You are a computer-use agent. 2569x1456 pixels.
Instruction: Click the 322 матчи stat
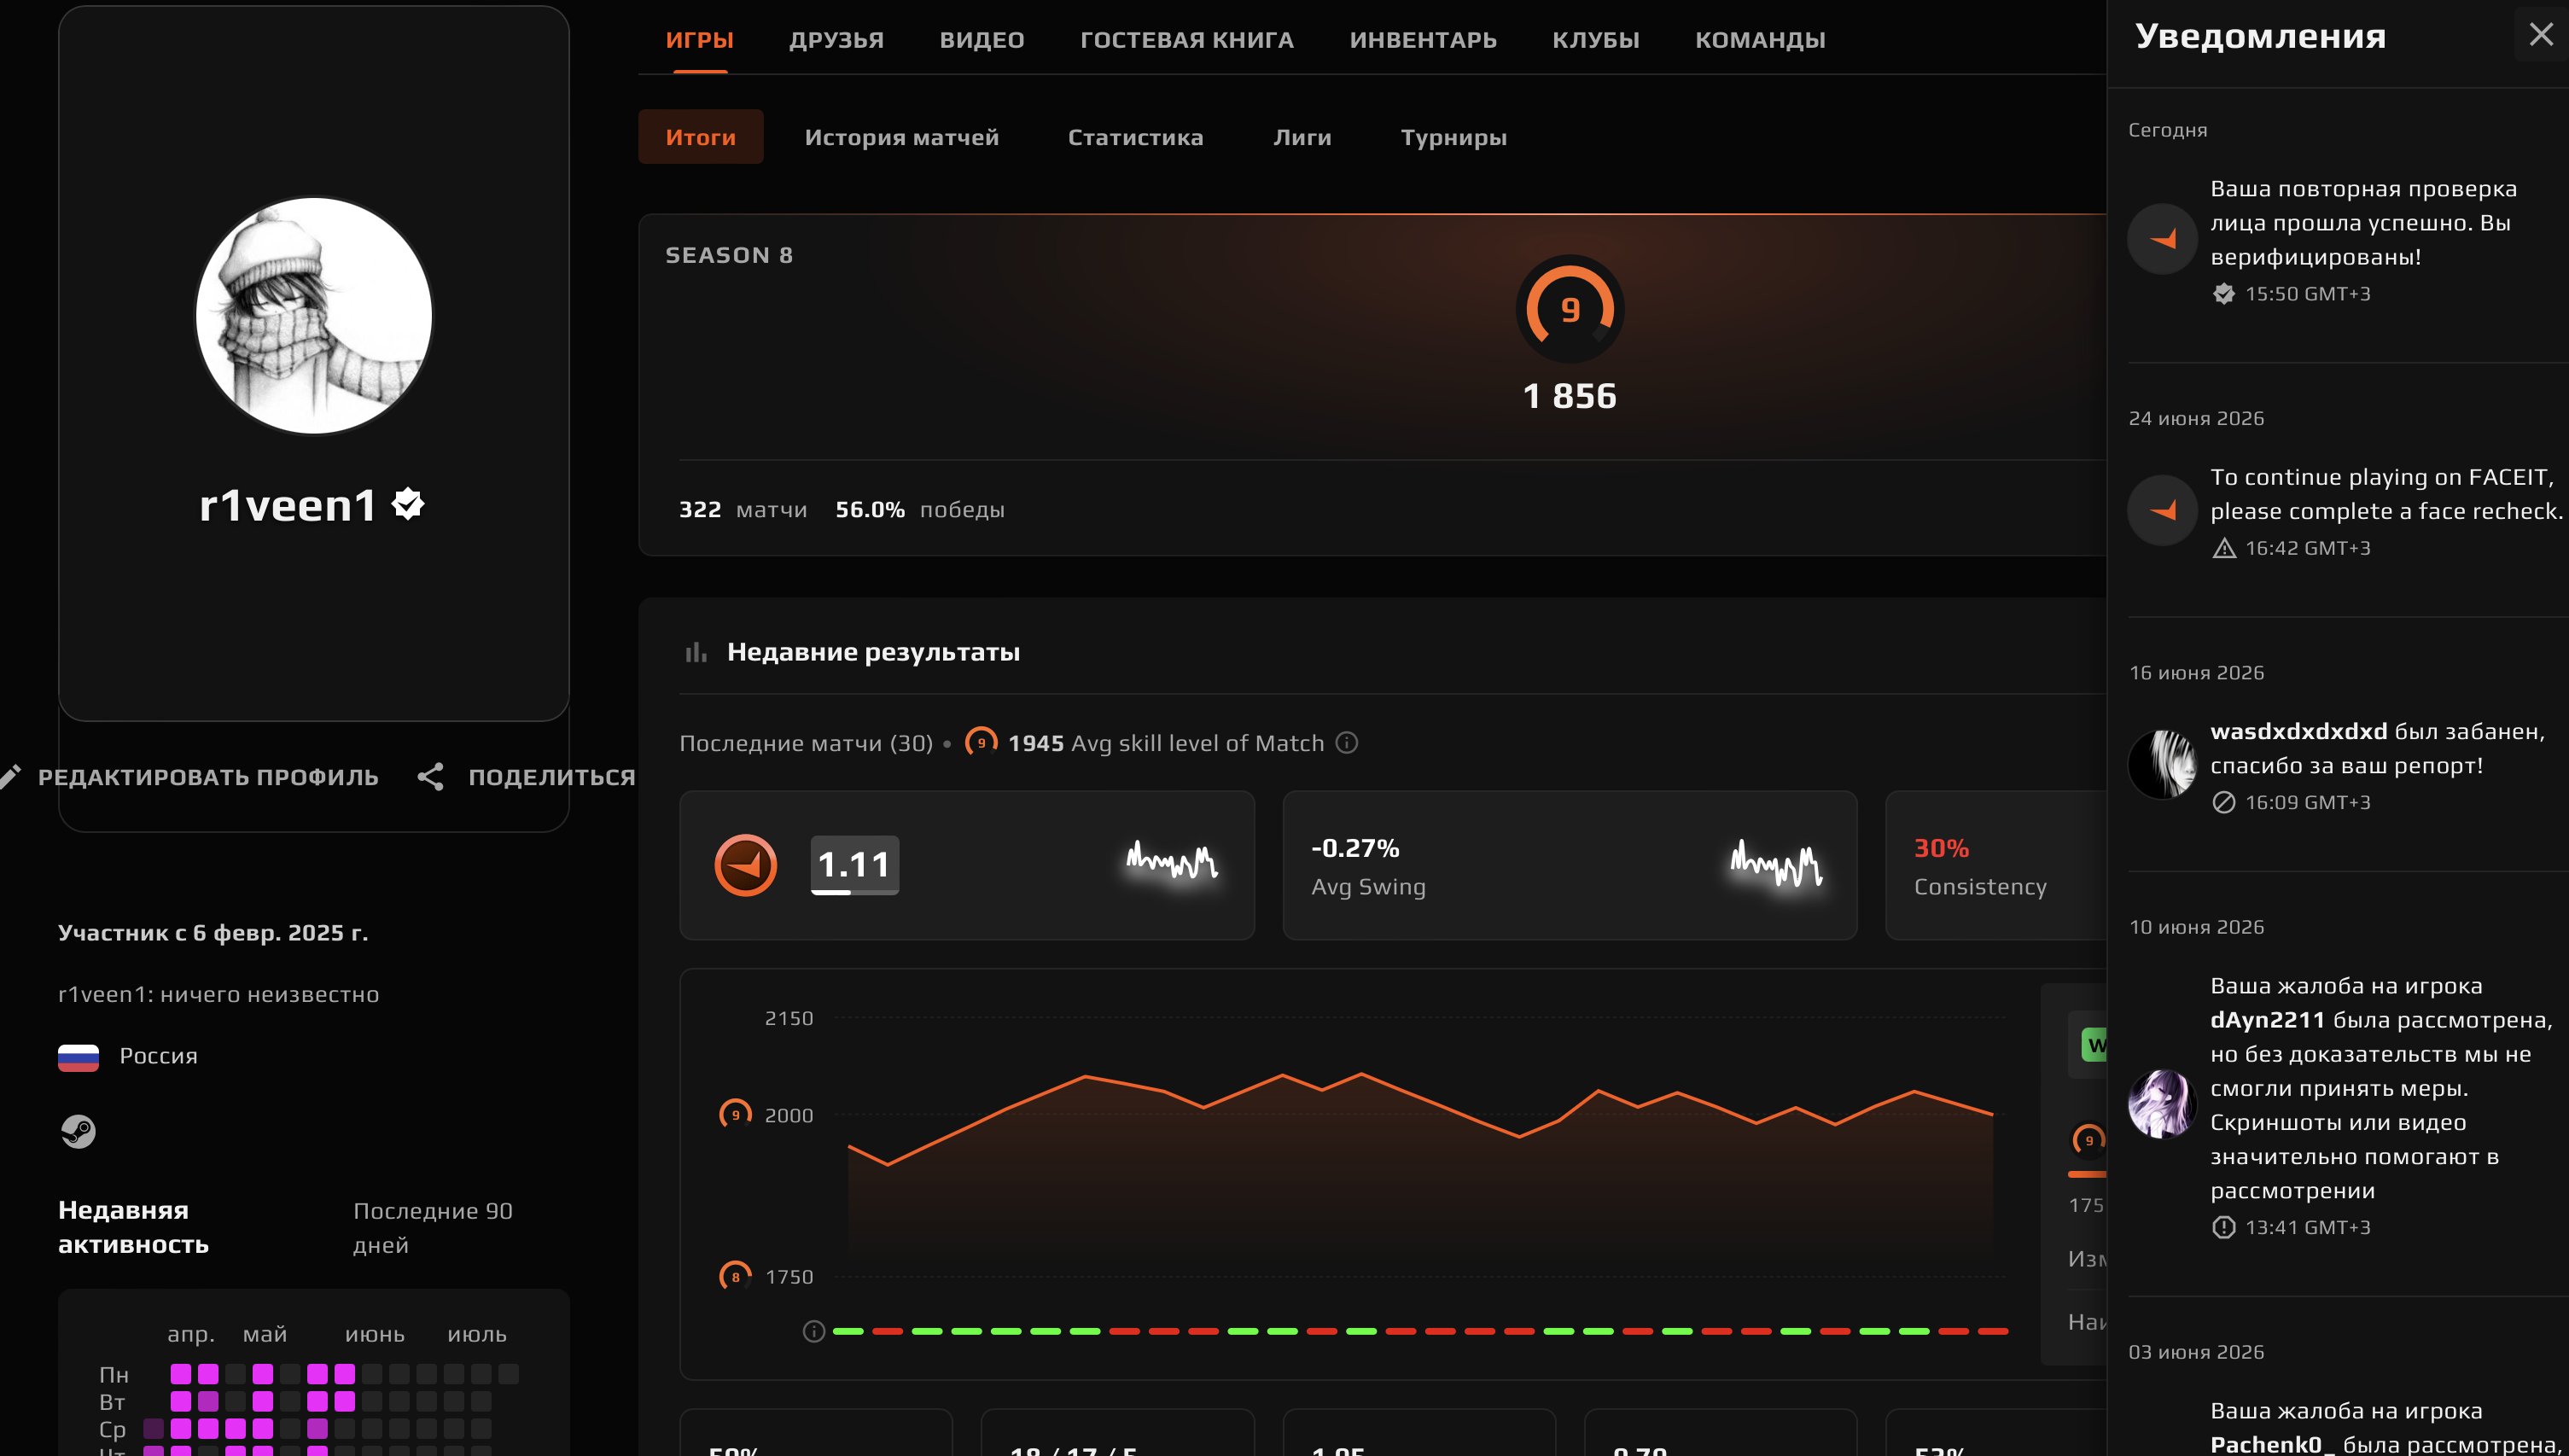[x=743, y=510]
